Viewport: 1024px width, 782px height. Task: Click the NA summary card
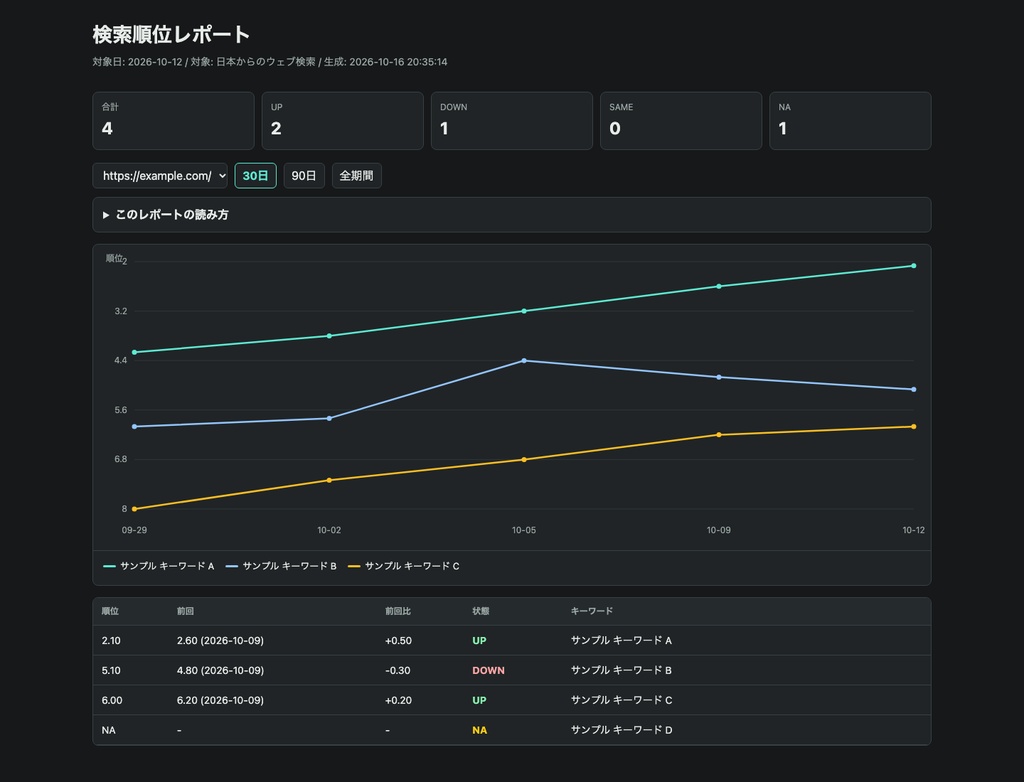click(x=850, y=121)
